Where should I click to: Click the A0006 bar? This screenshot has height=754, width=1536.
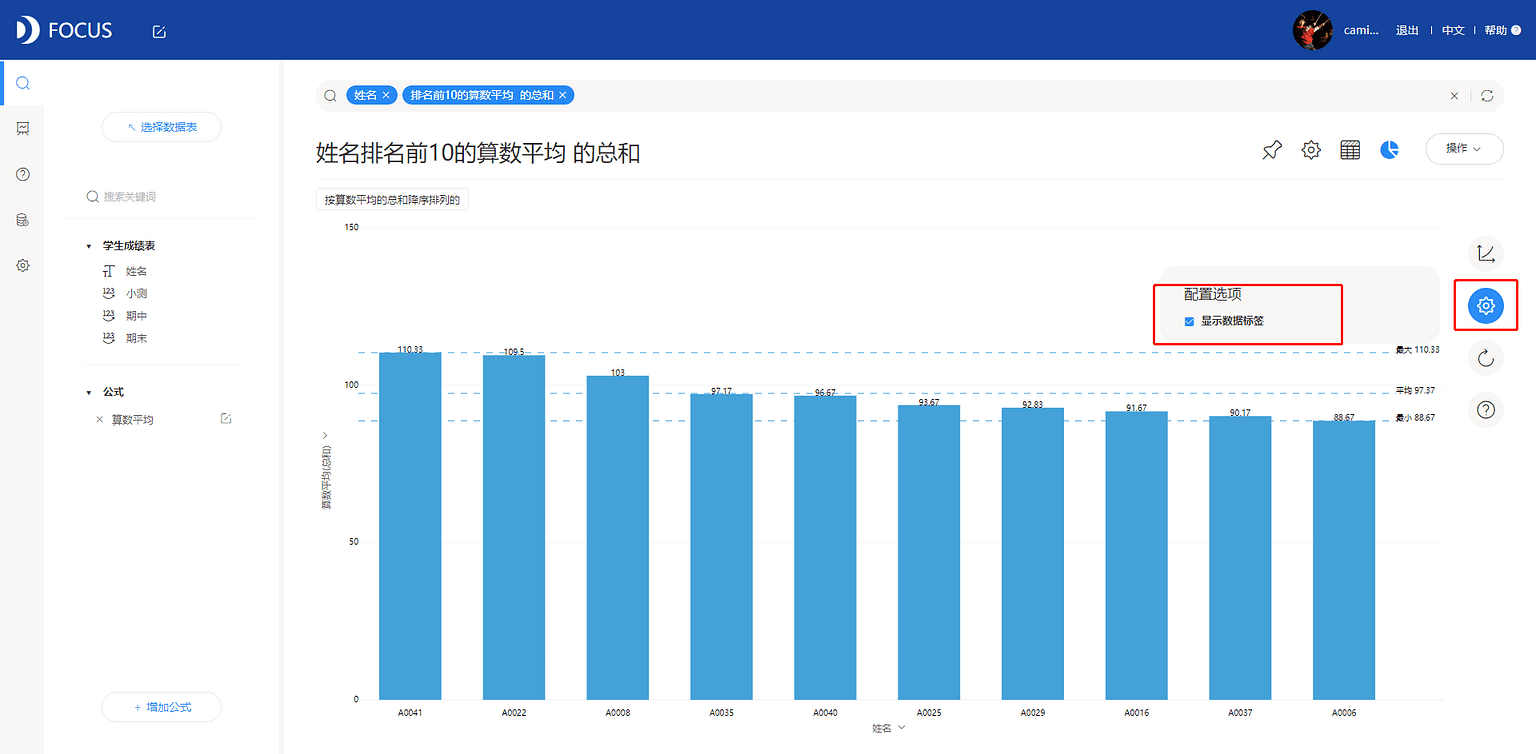coord(1344,560)
